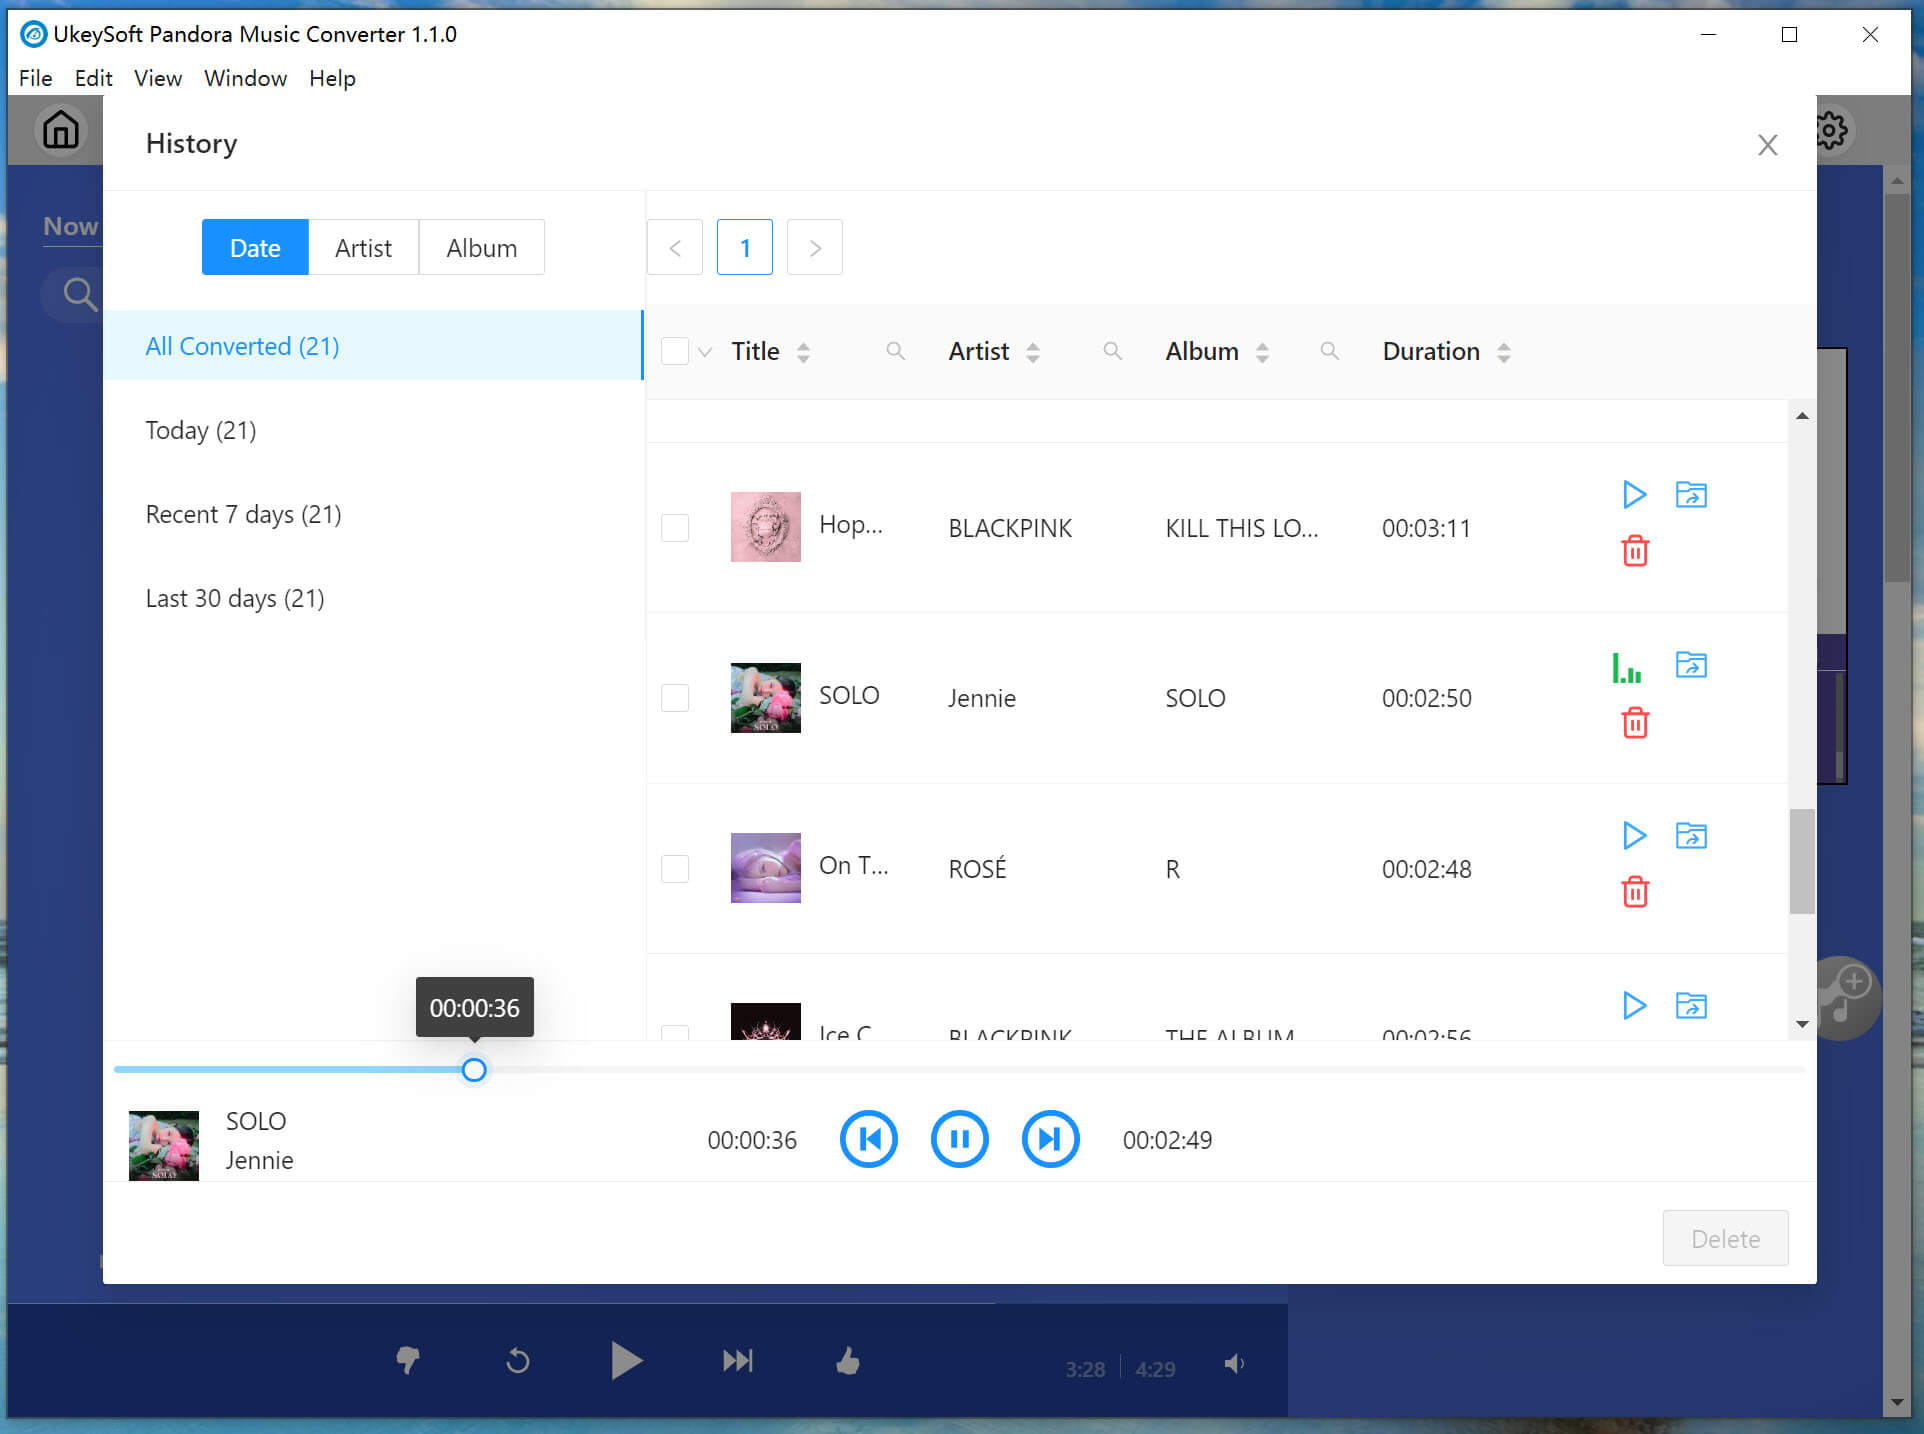This screenshot has width=1924, height=1434.
Task: Click the delete icon for SOLO track
Action: (1635, 722)
